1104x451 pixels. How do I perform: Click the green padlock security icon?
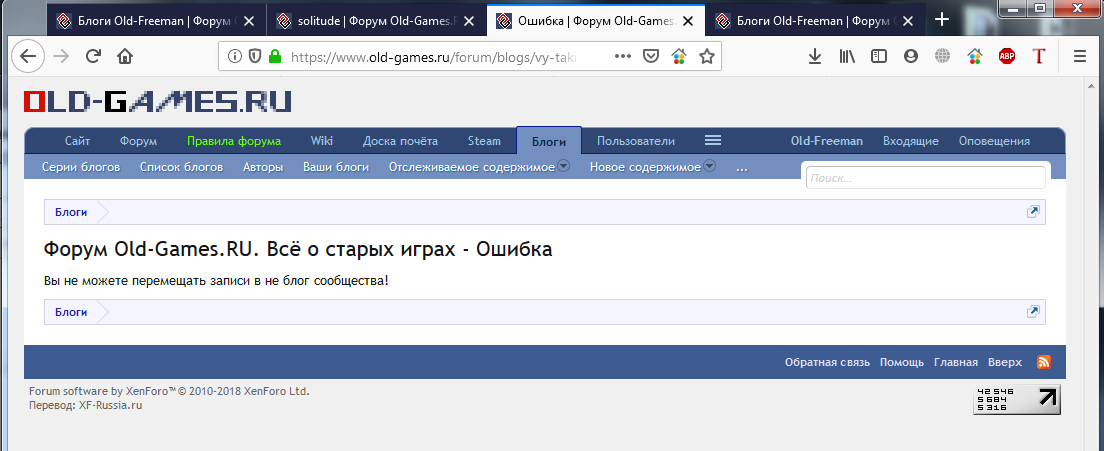pos(275,56)
